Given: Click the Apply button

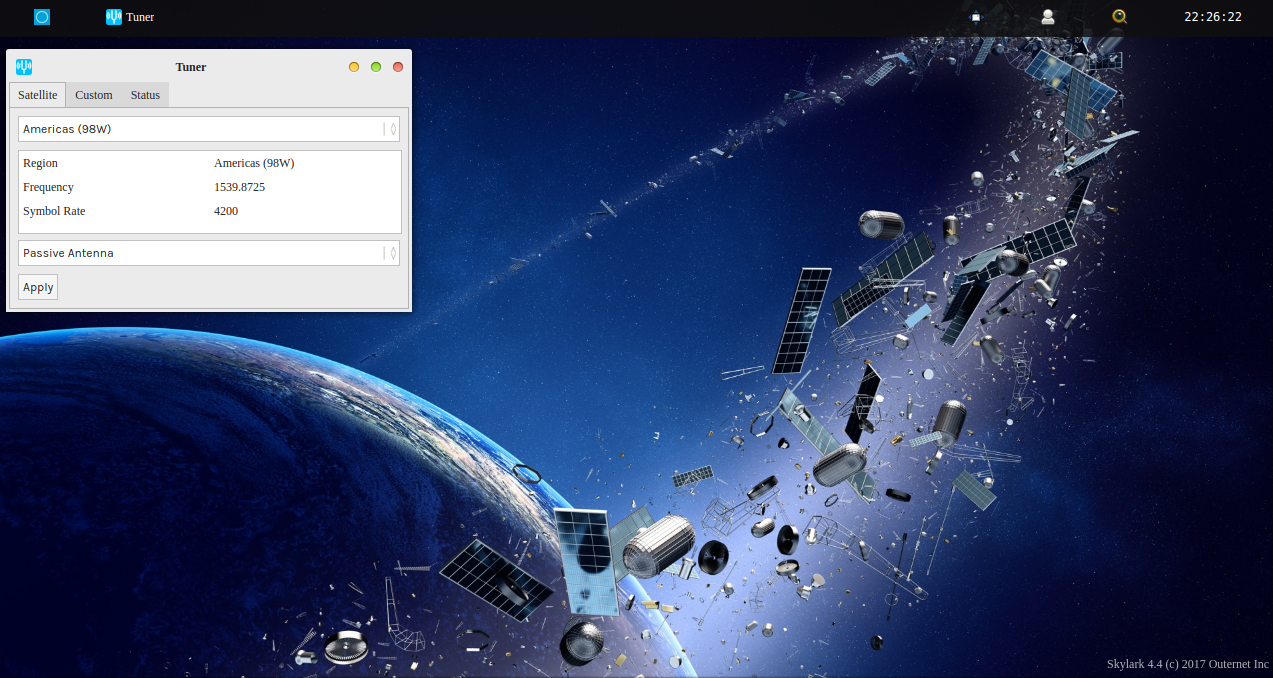Looking at the screenshot, I should [38, 287].
